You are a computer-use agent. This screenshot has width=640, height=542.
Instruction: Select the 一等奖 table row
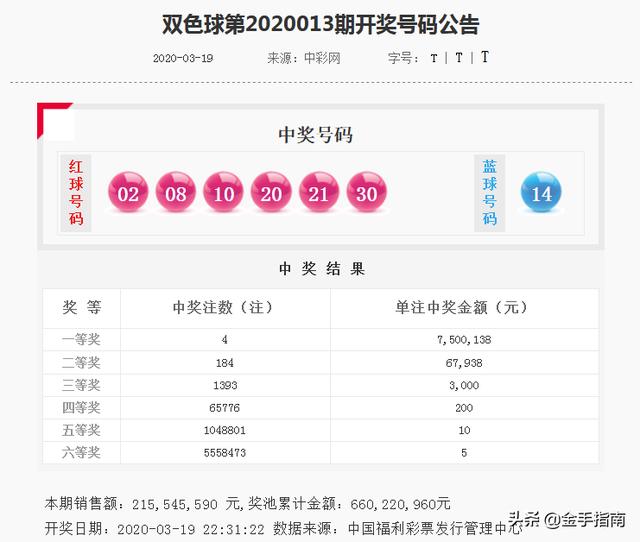coord(320,340)
